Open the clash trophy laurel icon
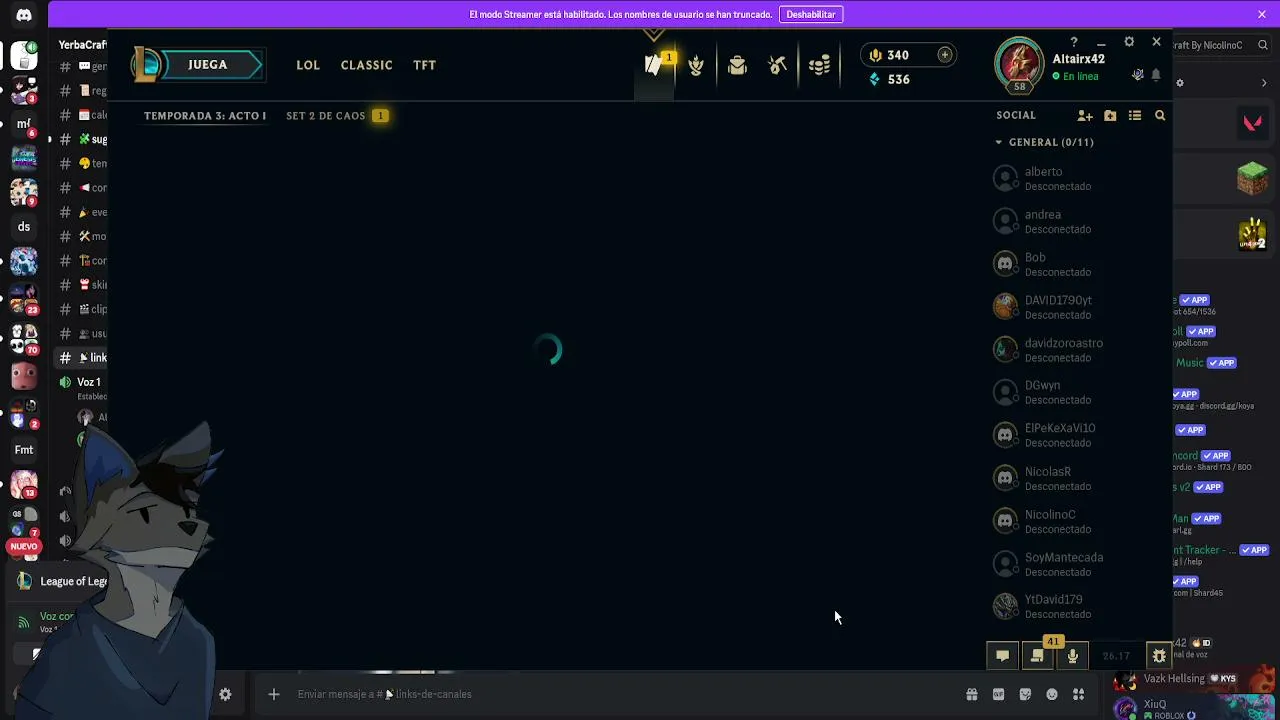Screen dimensions: 1280x720 (x=696, y=66)
